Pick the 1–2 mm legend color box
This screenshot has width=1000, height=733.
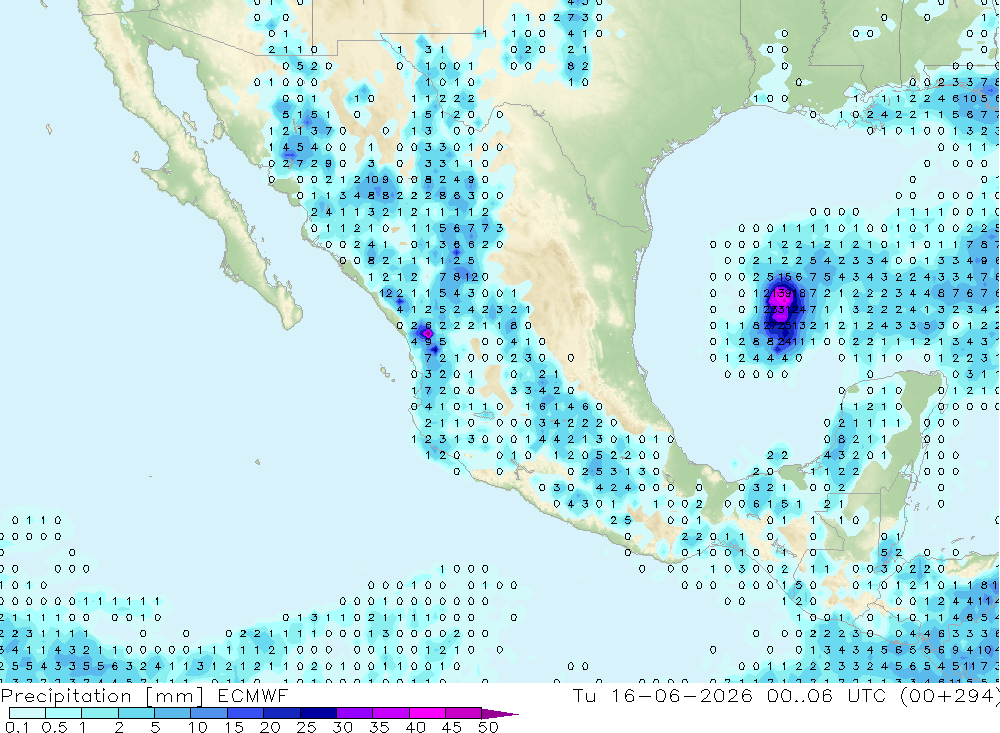coord(99,713)
